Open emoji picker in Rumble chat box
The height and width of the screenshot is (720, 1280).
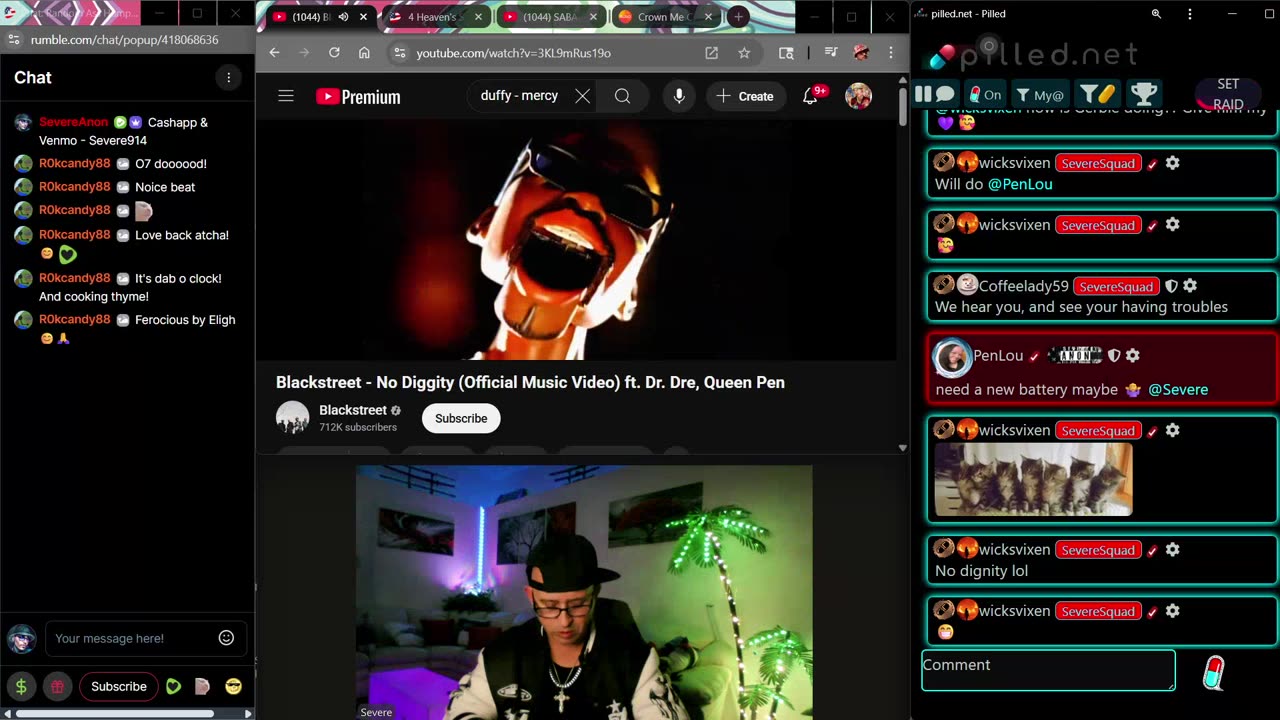226,638
